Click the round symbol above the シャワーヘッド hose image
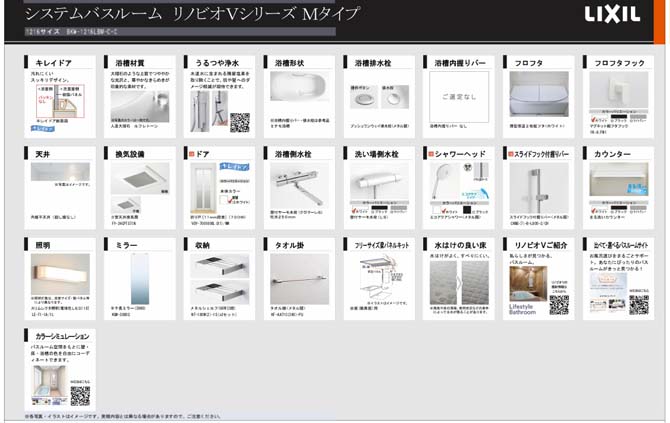 (468, 167)
